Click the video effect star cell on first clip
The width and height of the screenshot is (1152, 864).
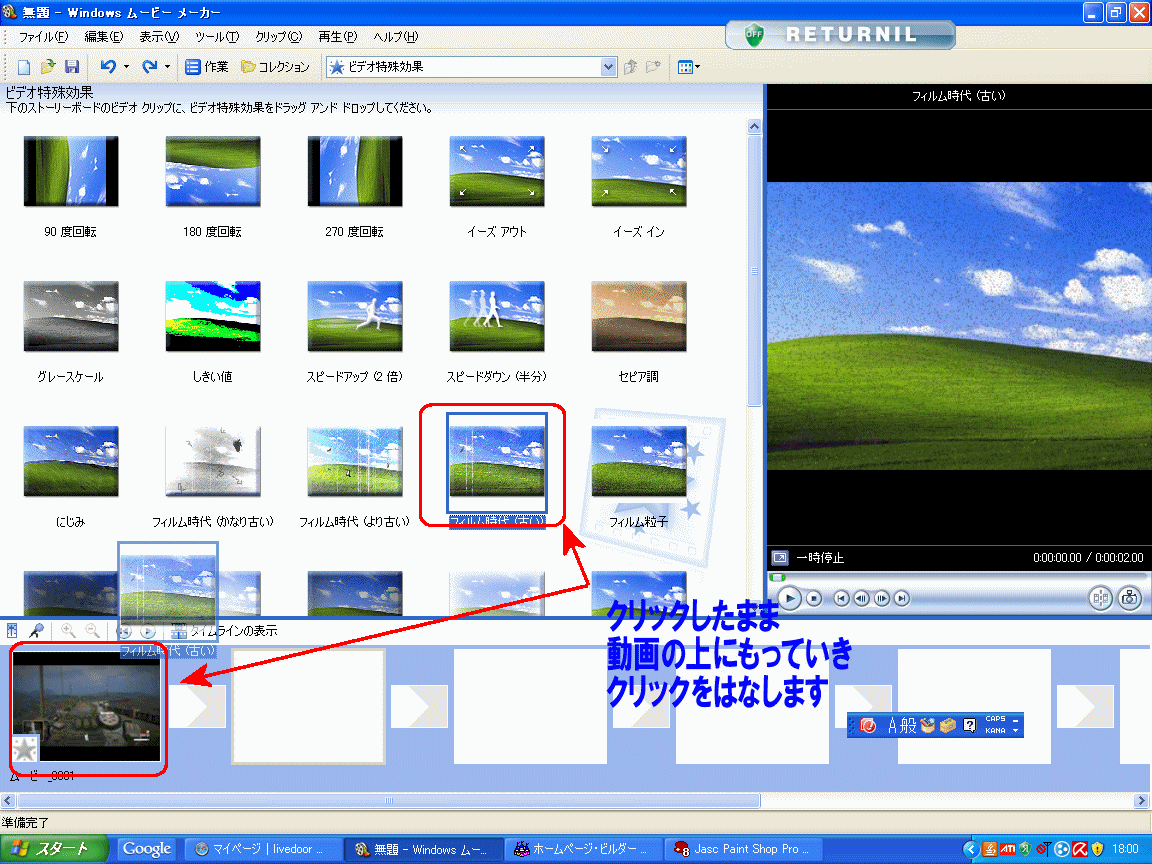pos(25,749)
